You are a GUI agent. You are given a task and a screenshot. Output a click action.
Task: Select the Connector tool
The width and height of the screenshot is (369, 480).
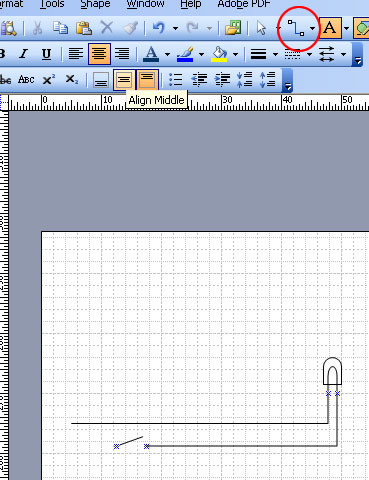coord(296,28)
